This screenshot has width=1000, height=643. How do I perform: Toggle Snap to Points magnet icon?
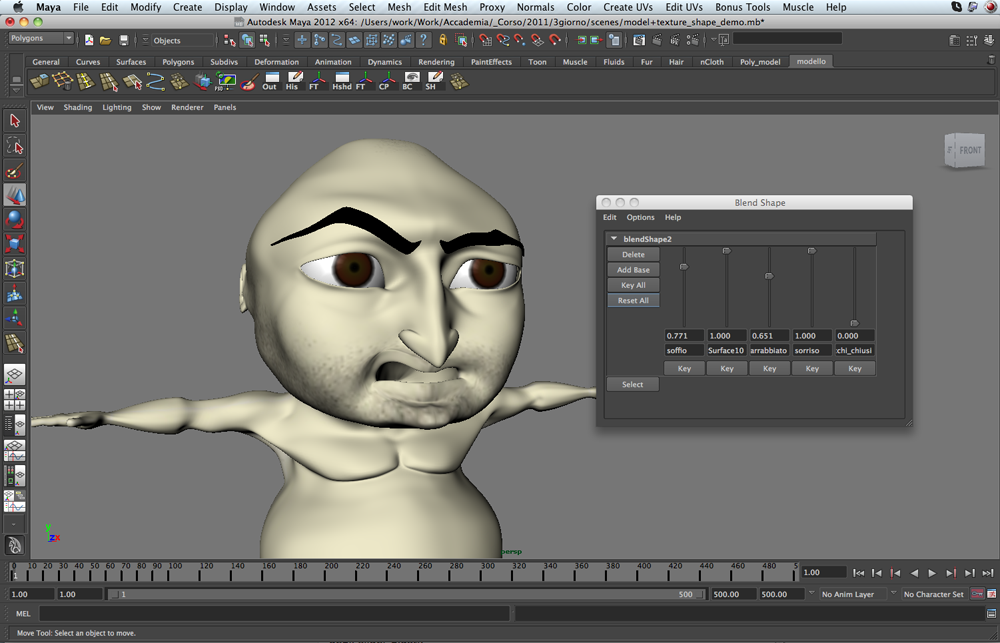pos(520,40)
